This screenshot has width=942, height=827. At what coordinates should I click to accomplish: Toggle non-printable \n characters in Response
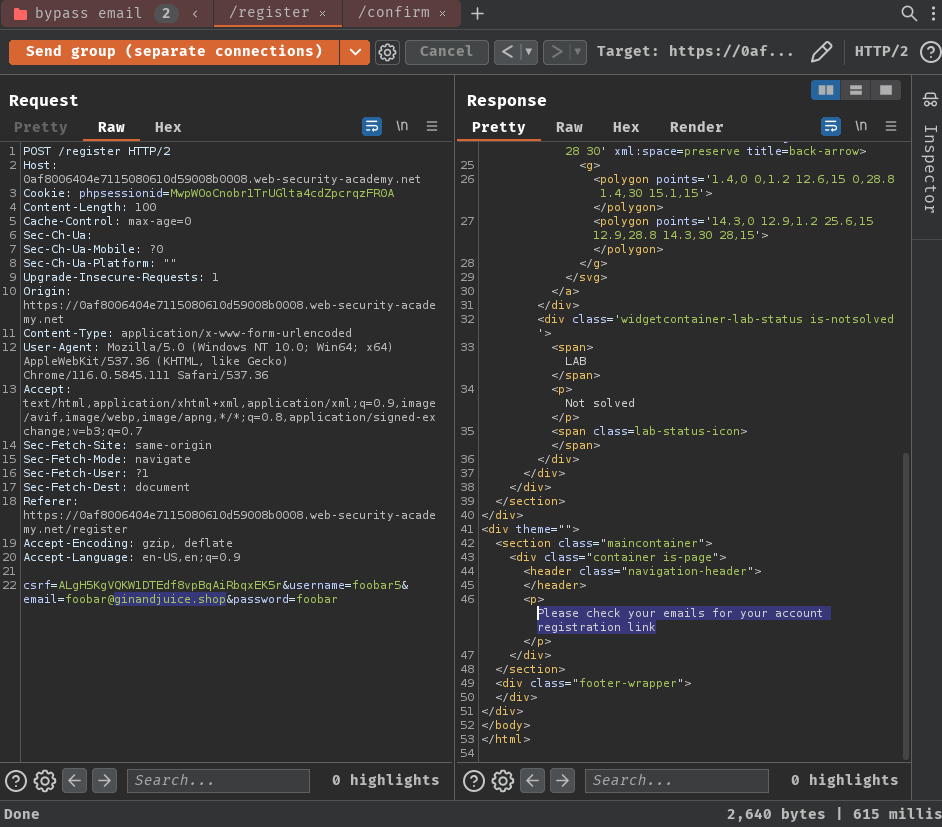coord(861,126)
